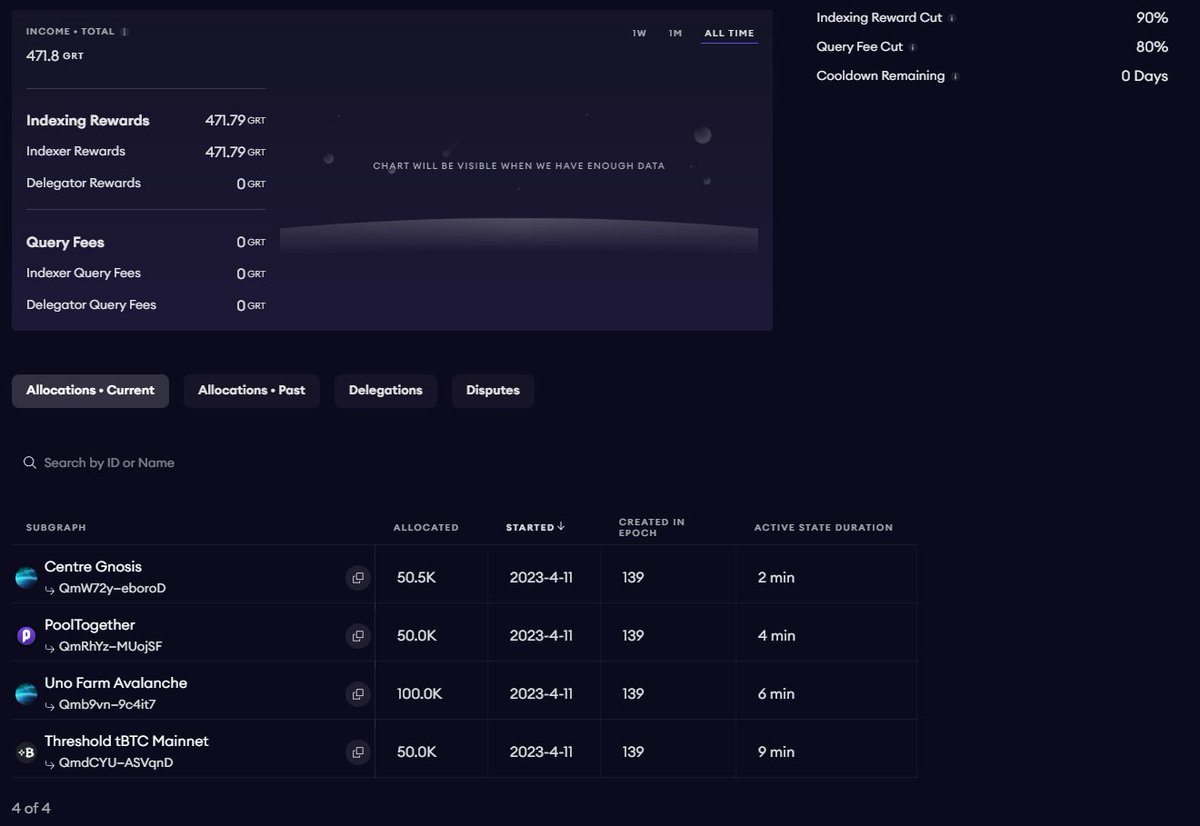This screenshot has width=1200, height=826.
Task: Click 90% Indexing Reward Cut value
Action: 1152,18
